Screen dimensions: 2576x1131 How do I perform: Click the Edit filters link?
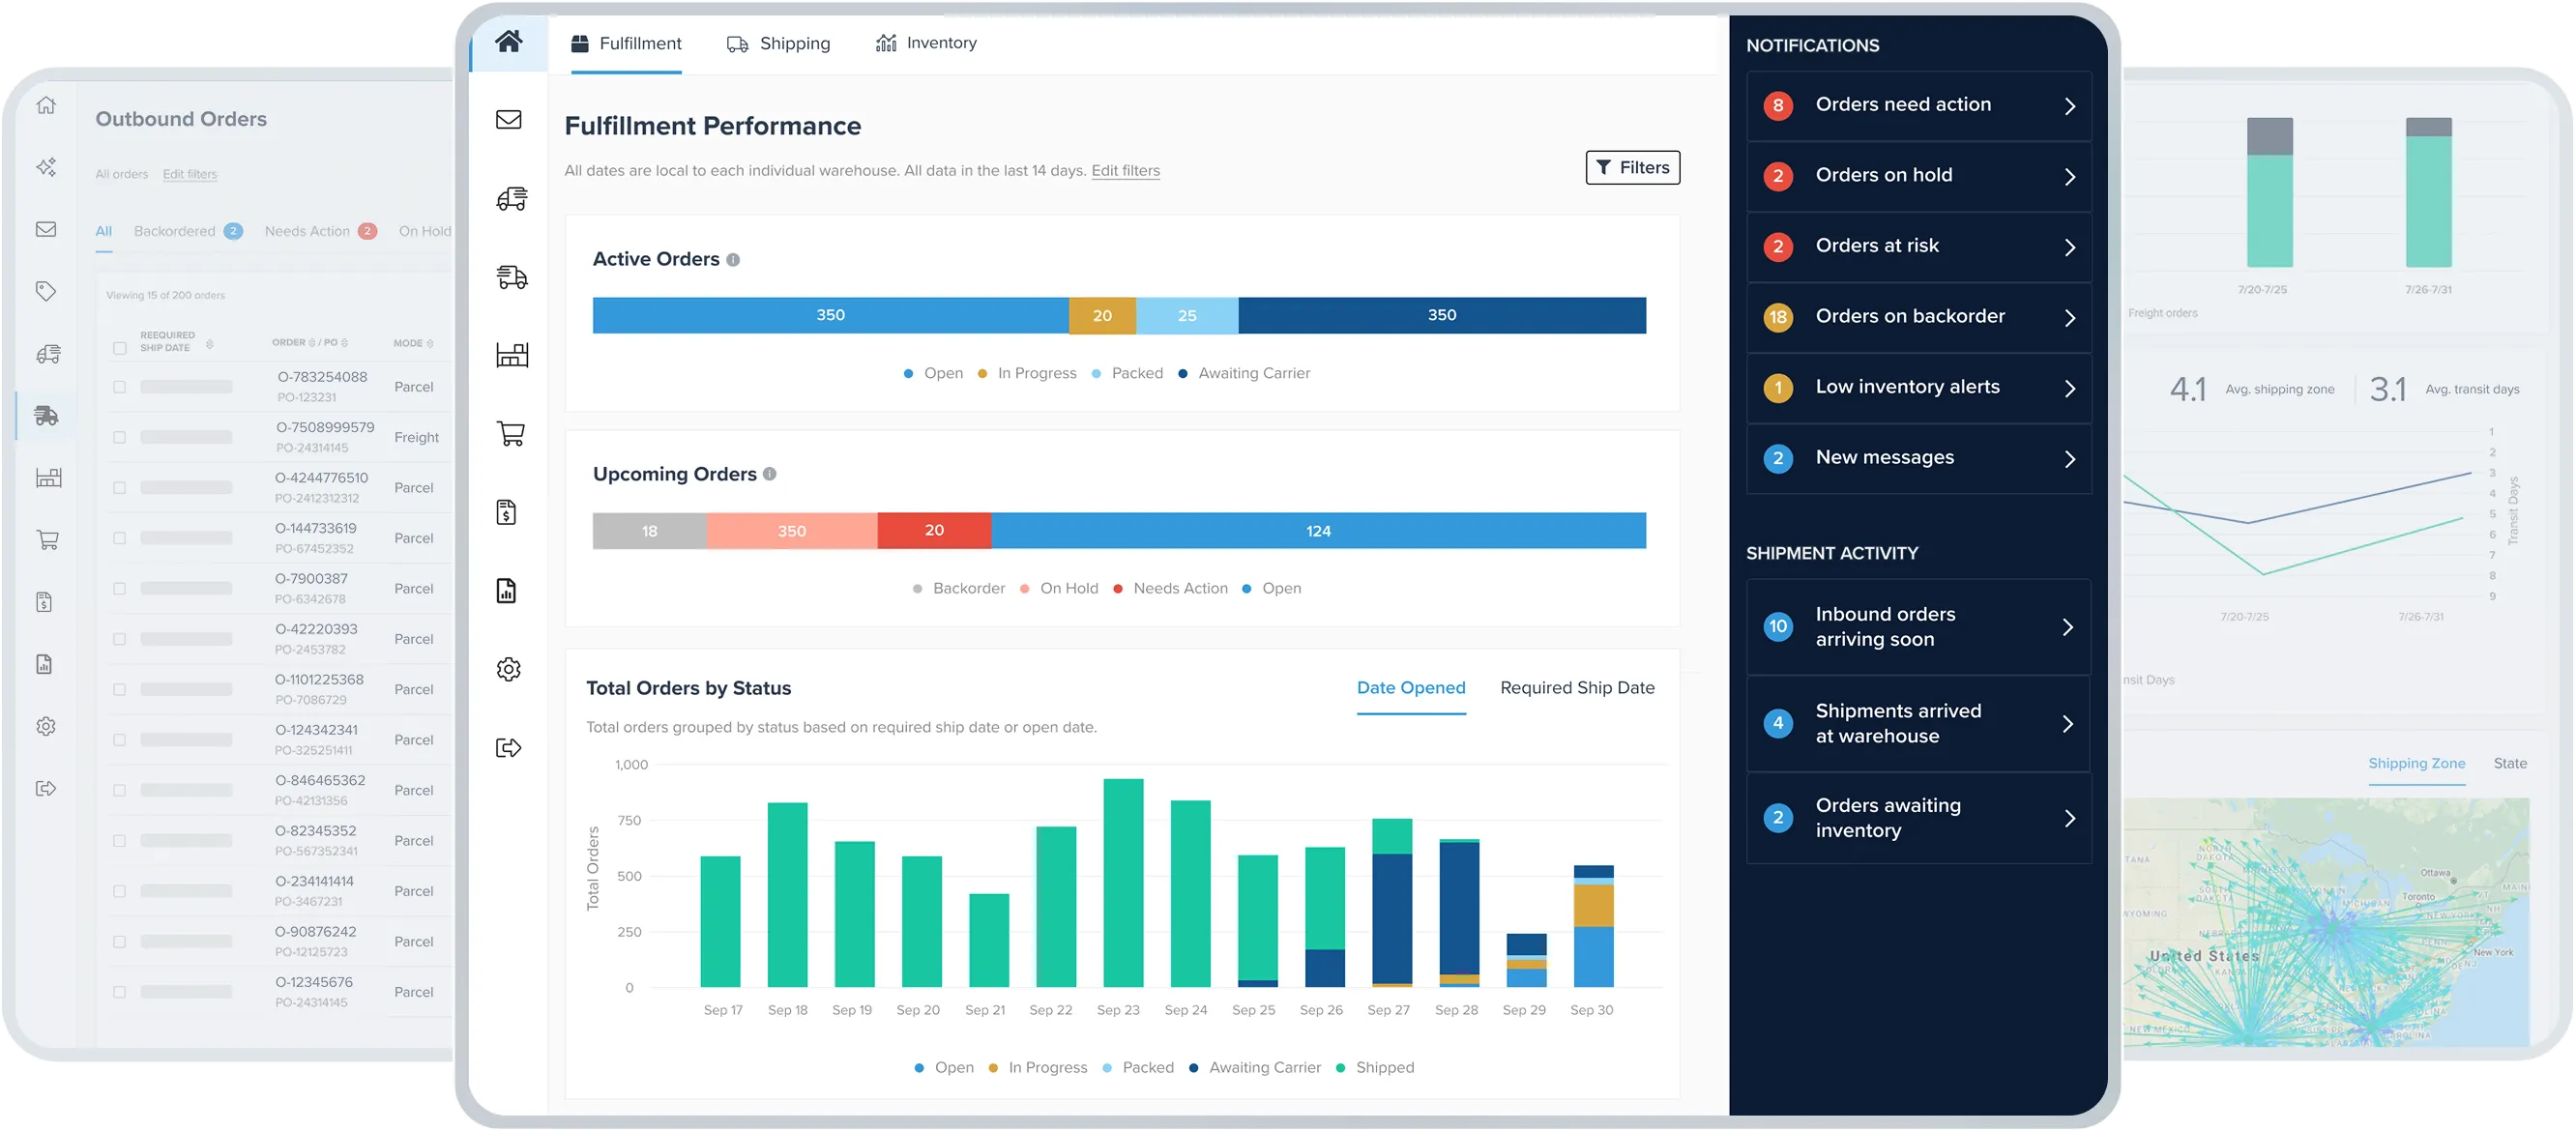tap(1125, 170)
